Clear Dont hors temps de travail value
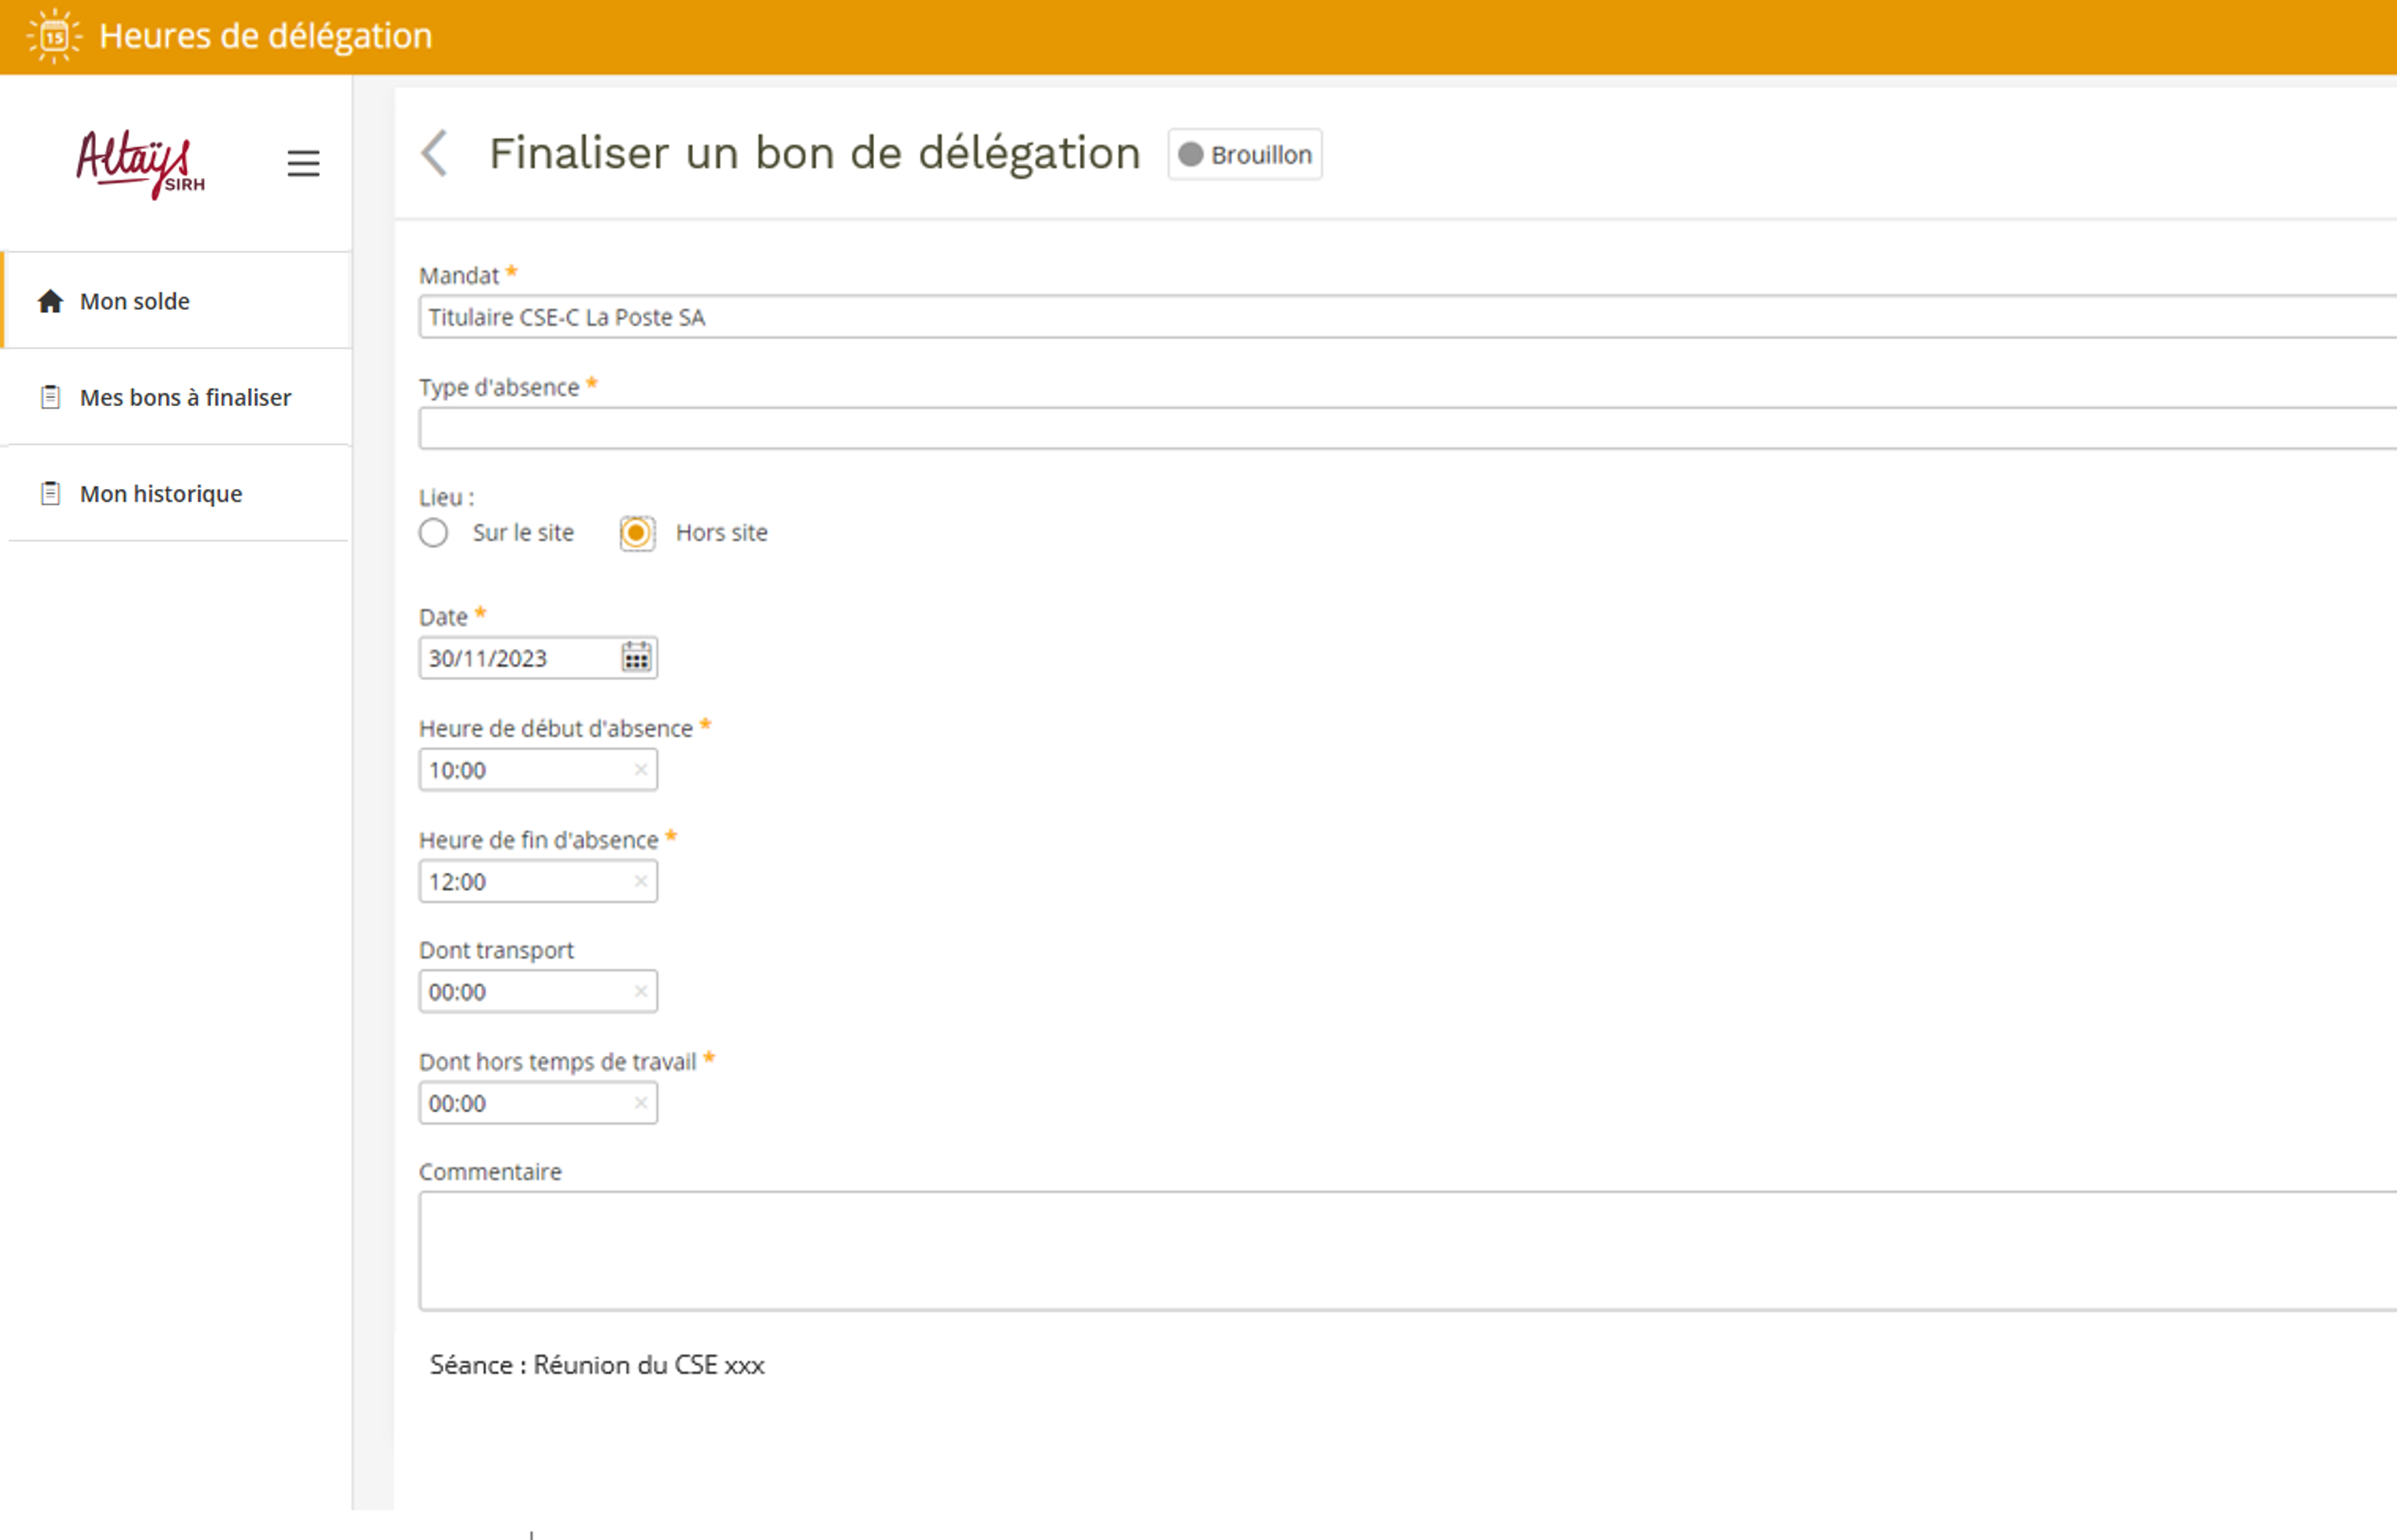 [x=640, y=1103]
